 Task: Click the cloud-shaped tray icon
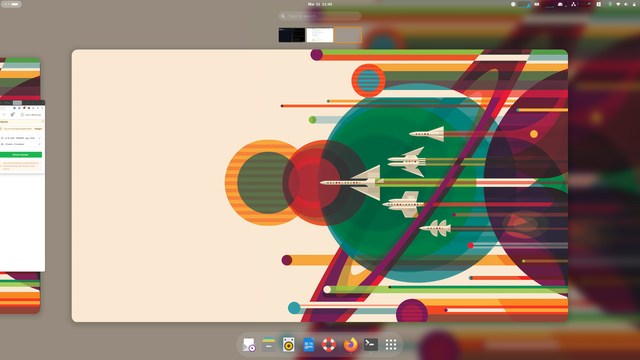click(x=560, y=4)
